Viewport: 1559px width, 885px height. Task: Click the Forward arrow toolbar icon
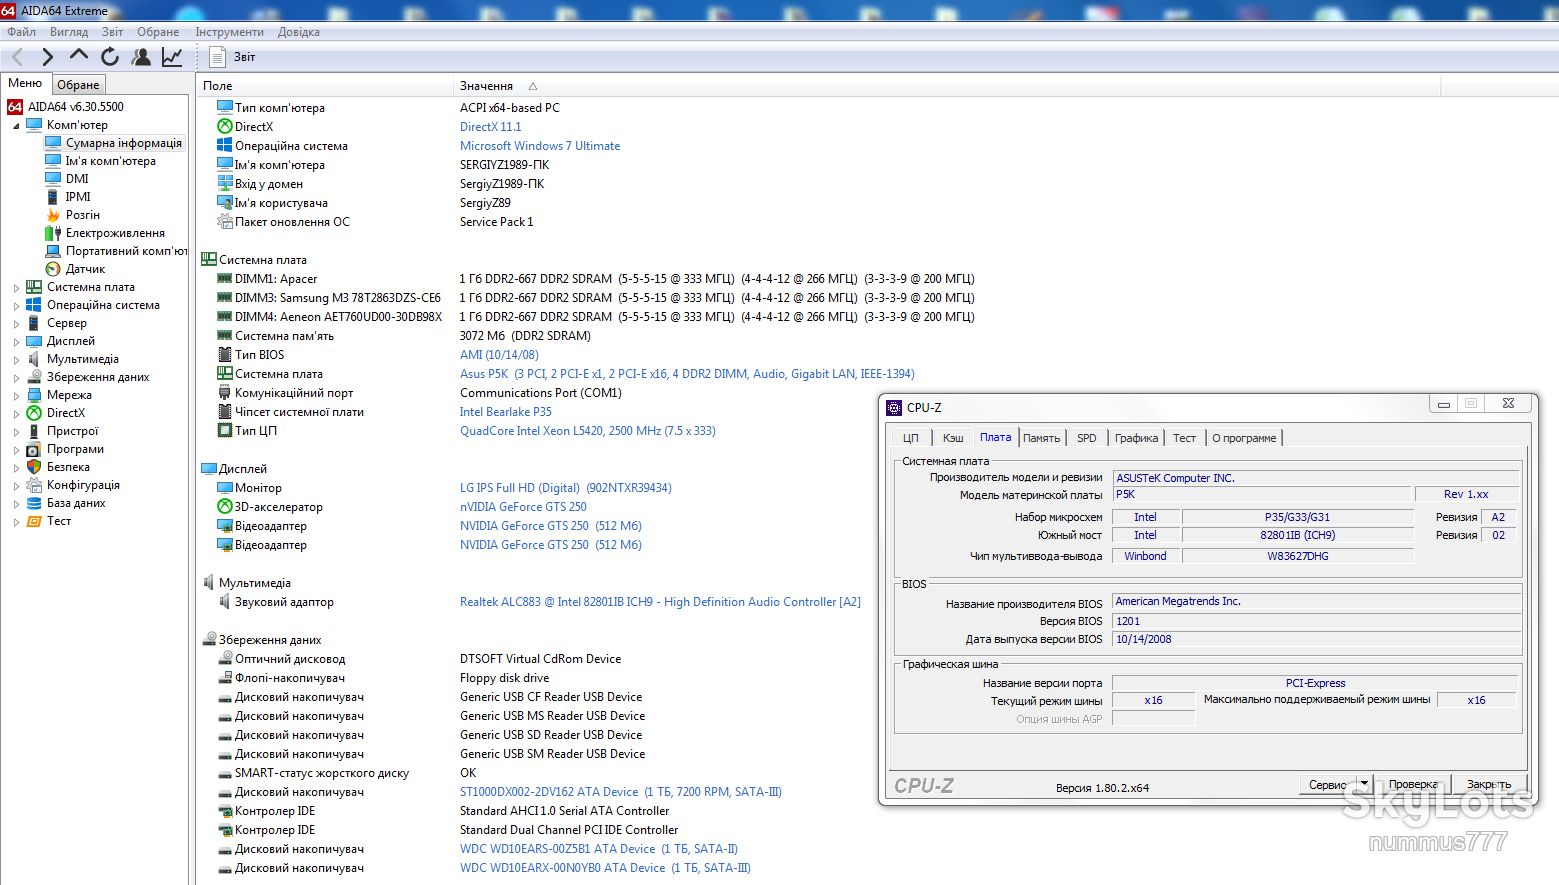[x=47, y=57]
